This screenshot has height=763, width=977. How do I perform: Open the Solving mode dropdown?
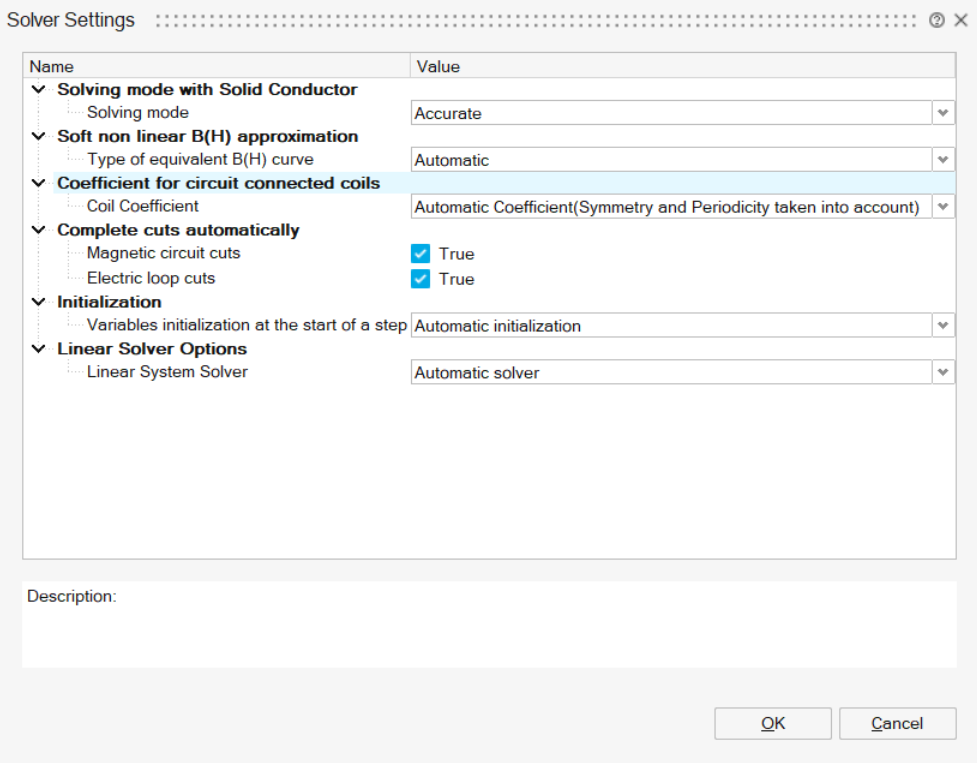click(x=943, y=113)
